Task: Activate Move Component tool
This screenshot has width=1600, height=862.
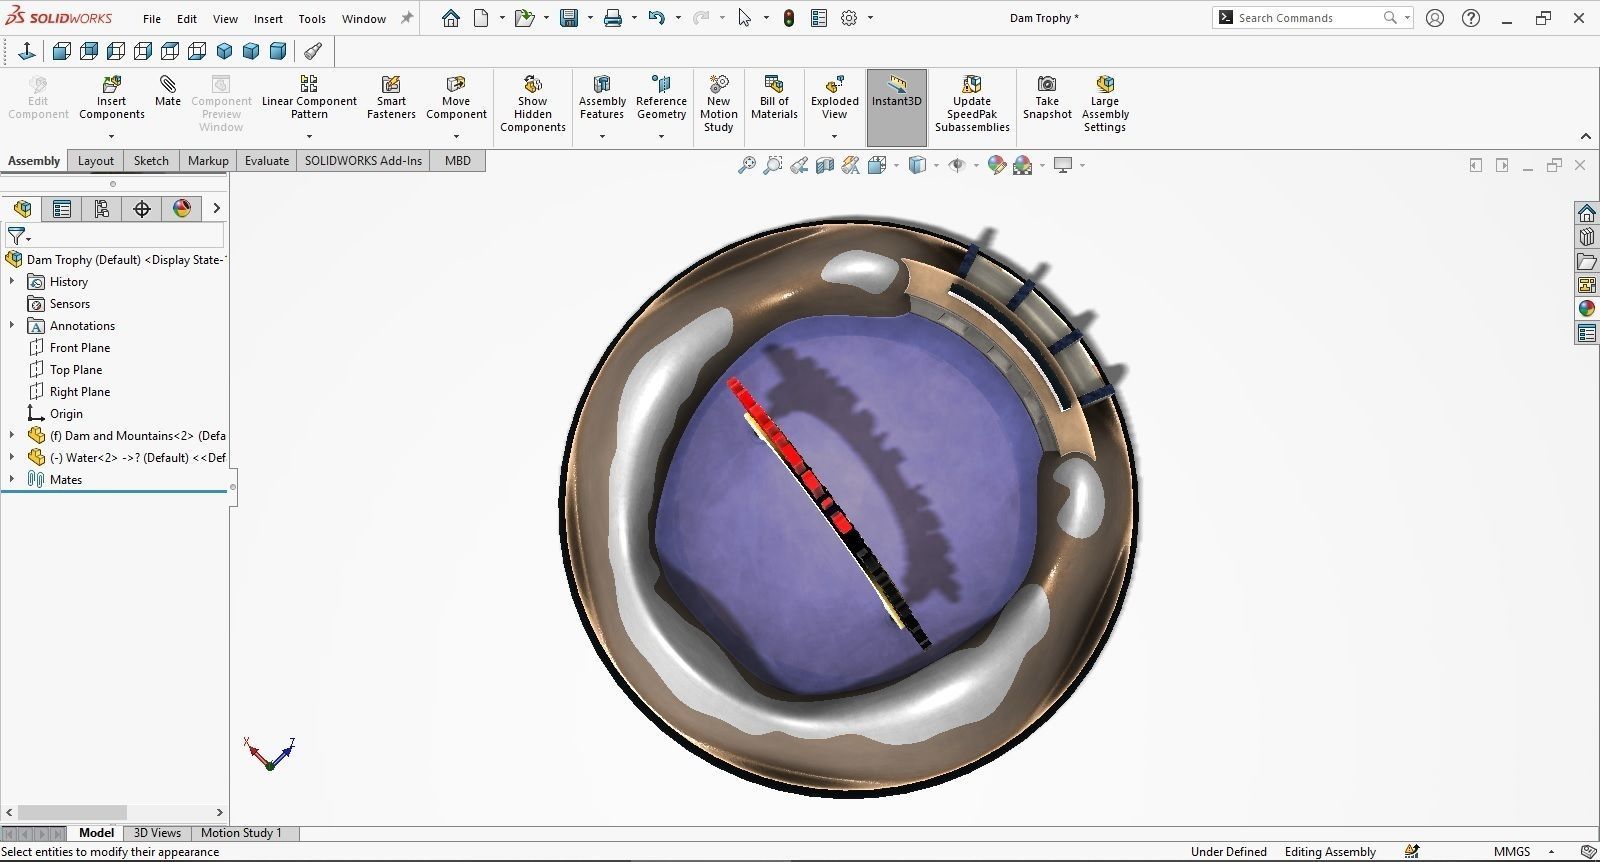Action: 456,97
